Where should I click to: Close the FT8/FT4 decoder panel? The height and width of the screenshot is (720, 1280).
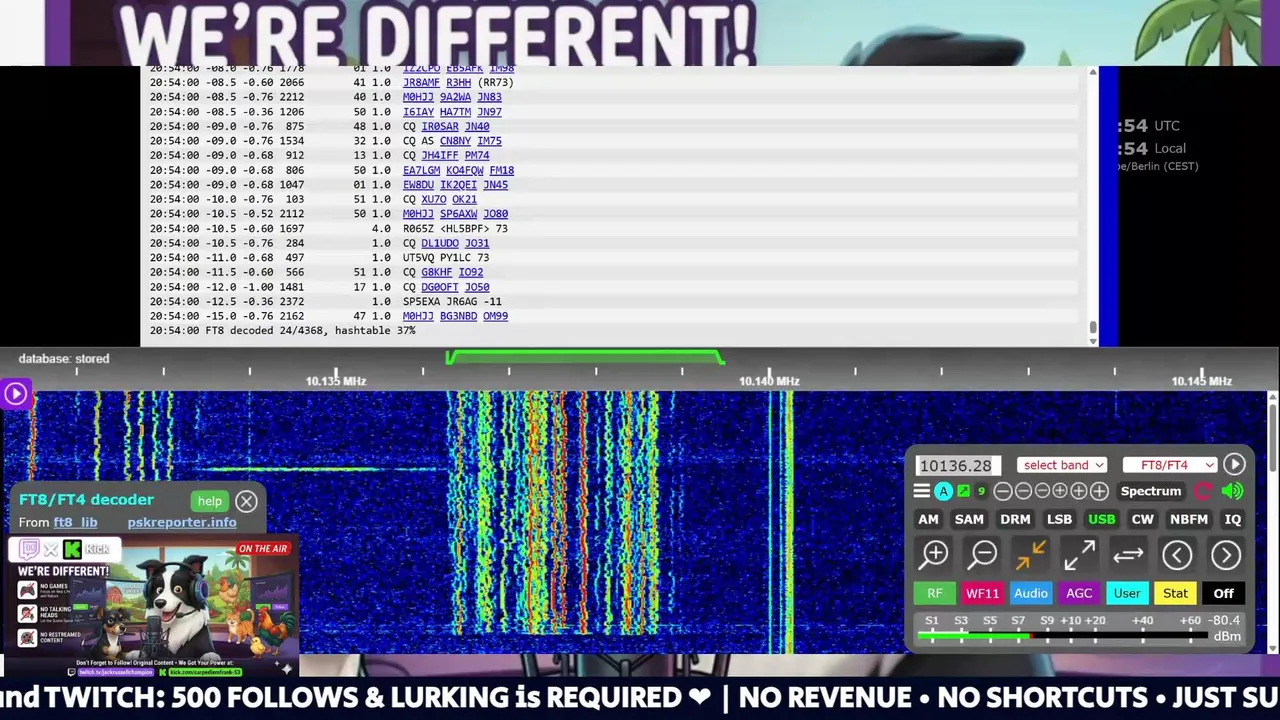point(246,501)
